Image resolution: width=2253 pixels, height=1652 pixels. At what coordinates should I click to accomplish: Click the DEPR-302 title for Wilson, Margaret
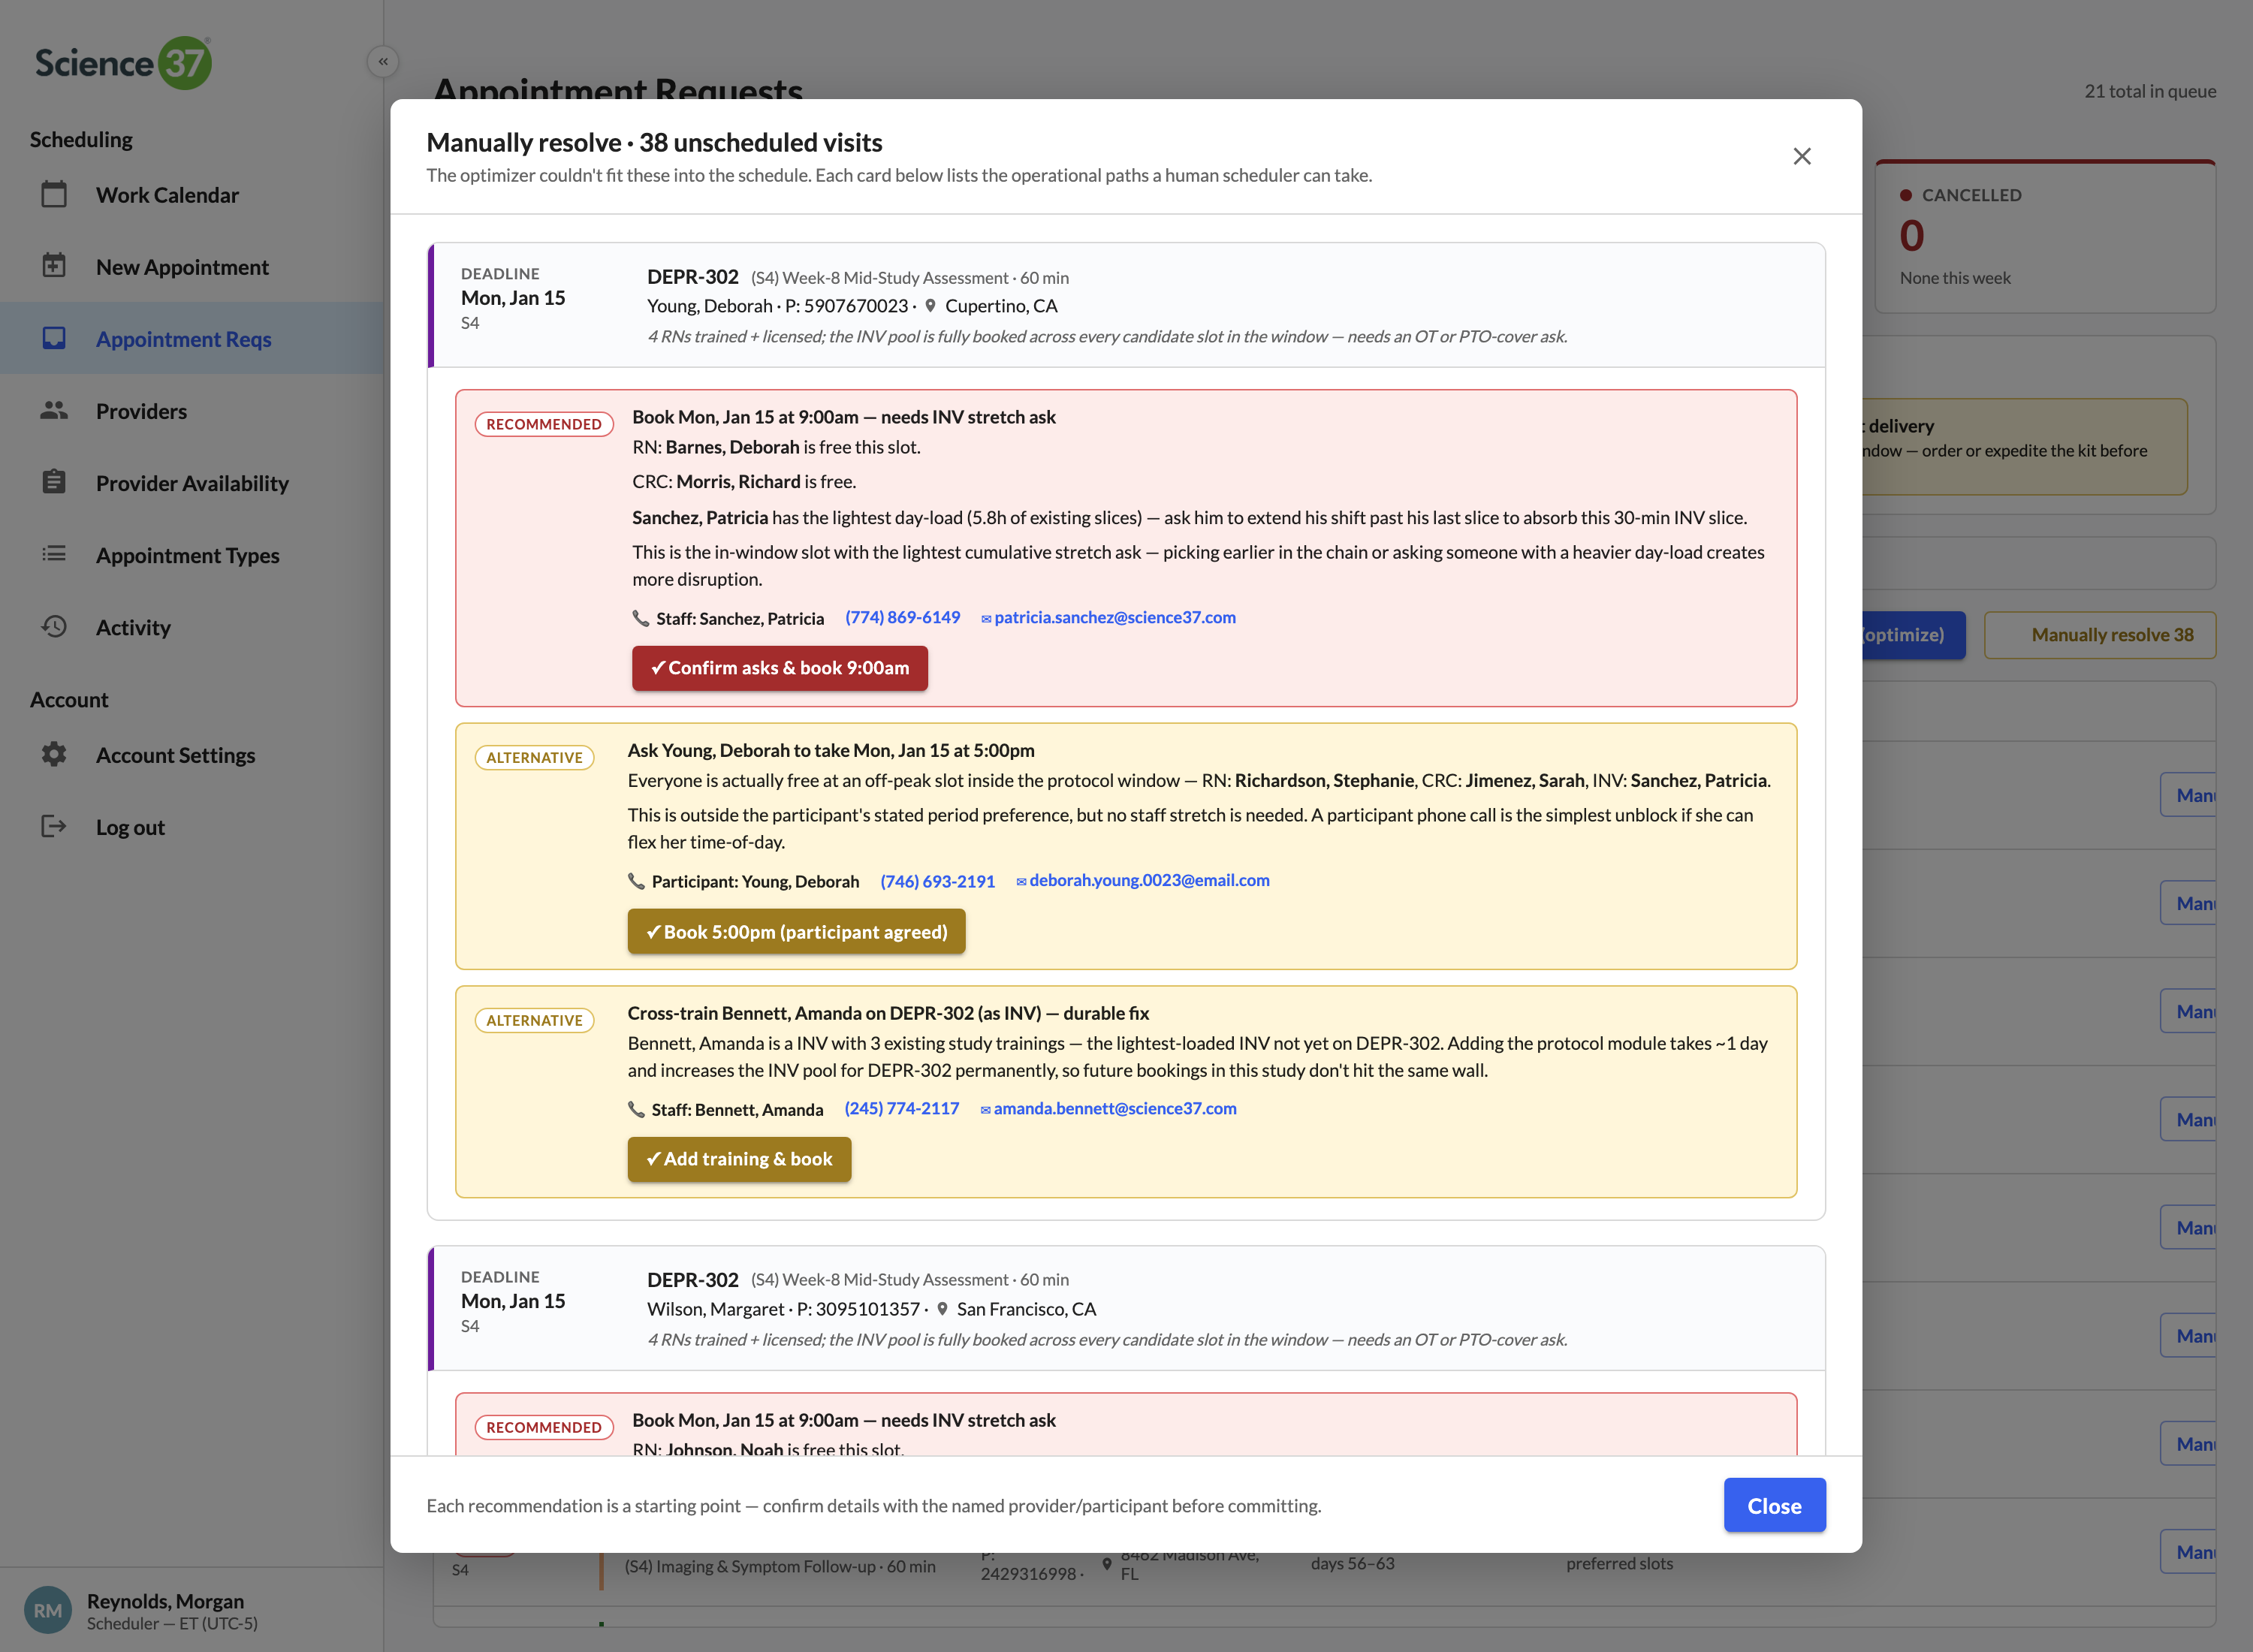(692, 1279)
